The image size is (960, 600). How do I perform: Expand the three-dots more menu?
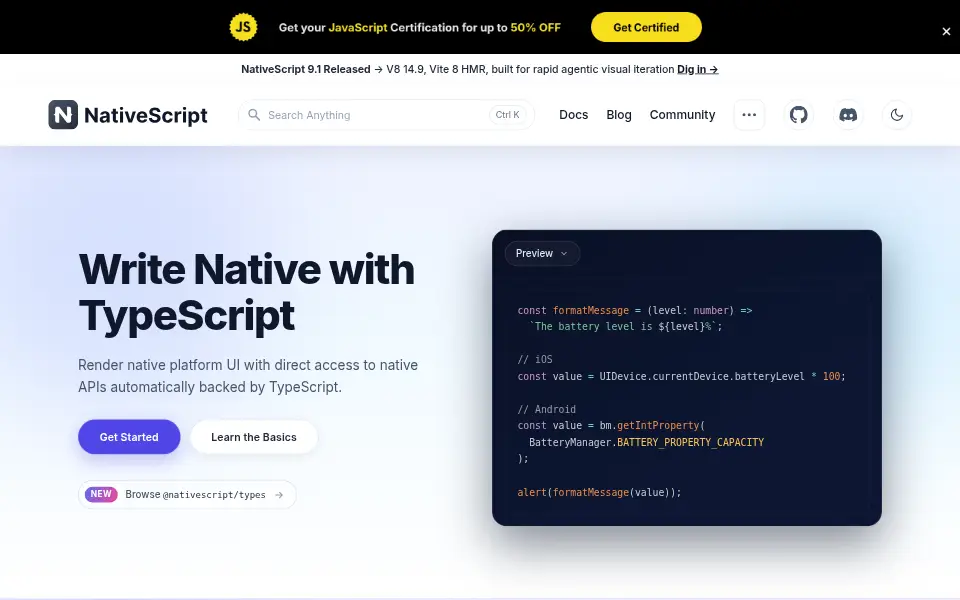pos(749,114)
